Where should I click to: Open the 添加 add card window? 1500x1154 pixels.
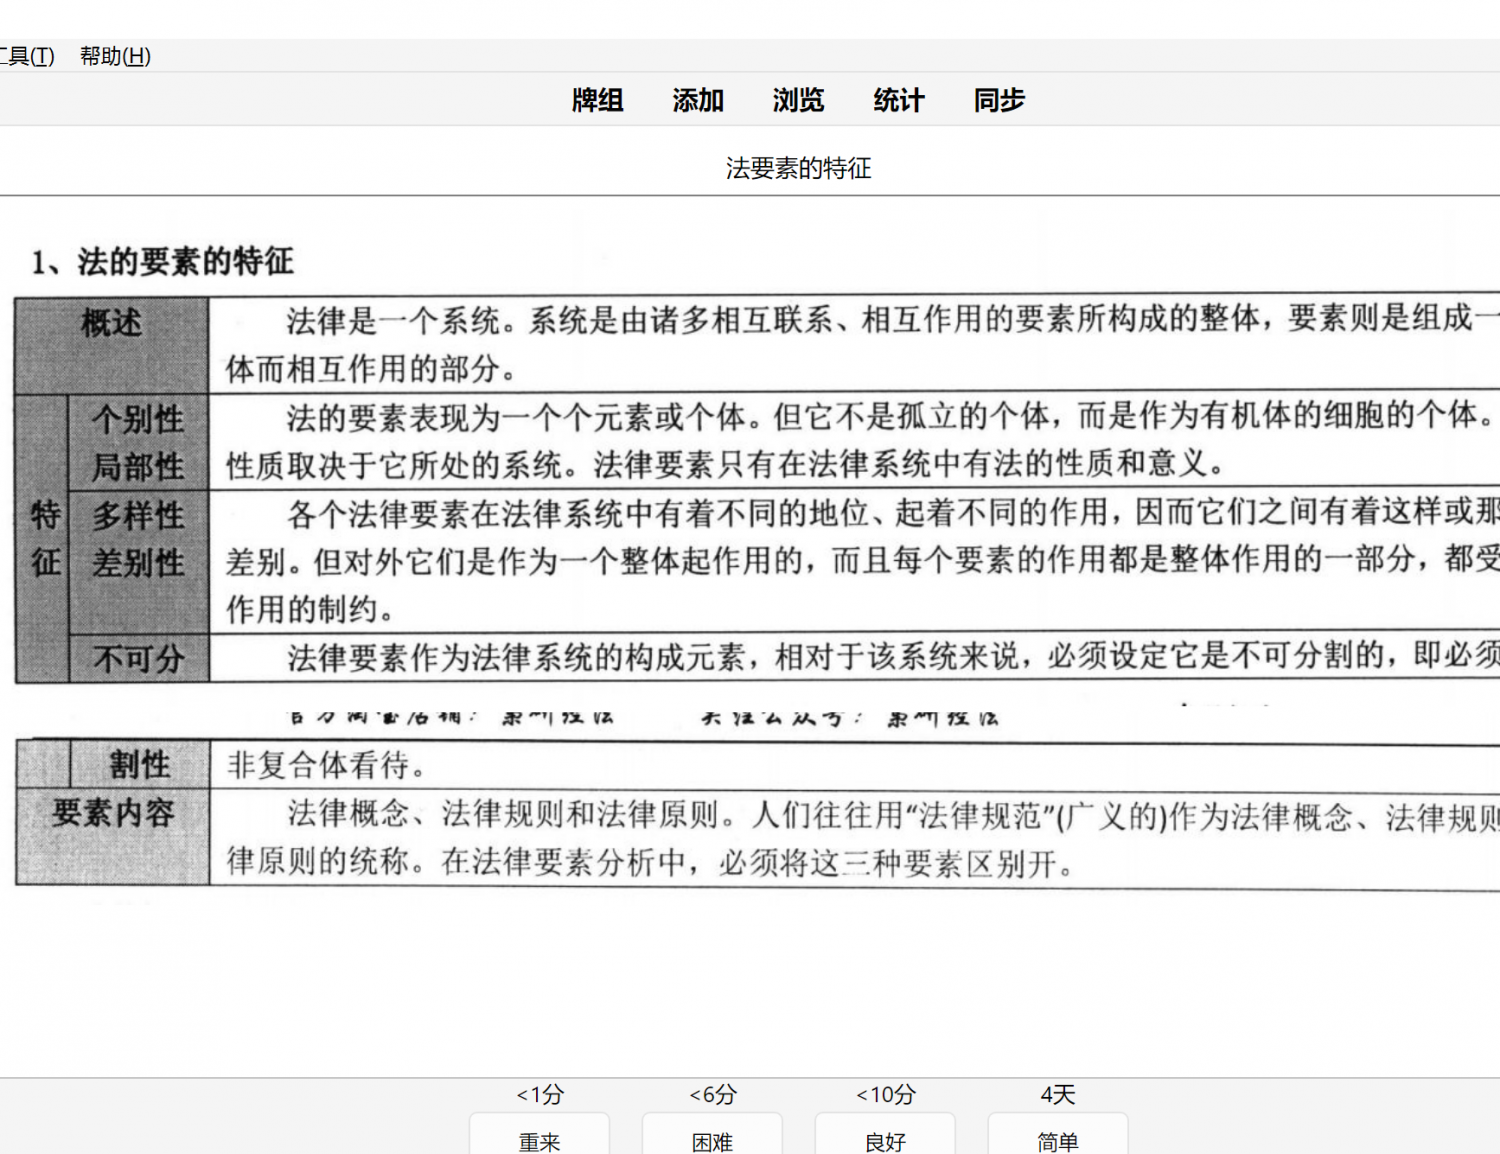pyautogui.click(x=698, y=100)
